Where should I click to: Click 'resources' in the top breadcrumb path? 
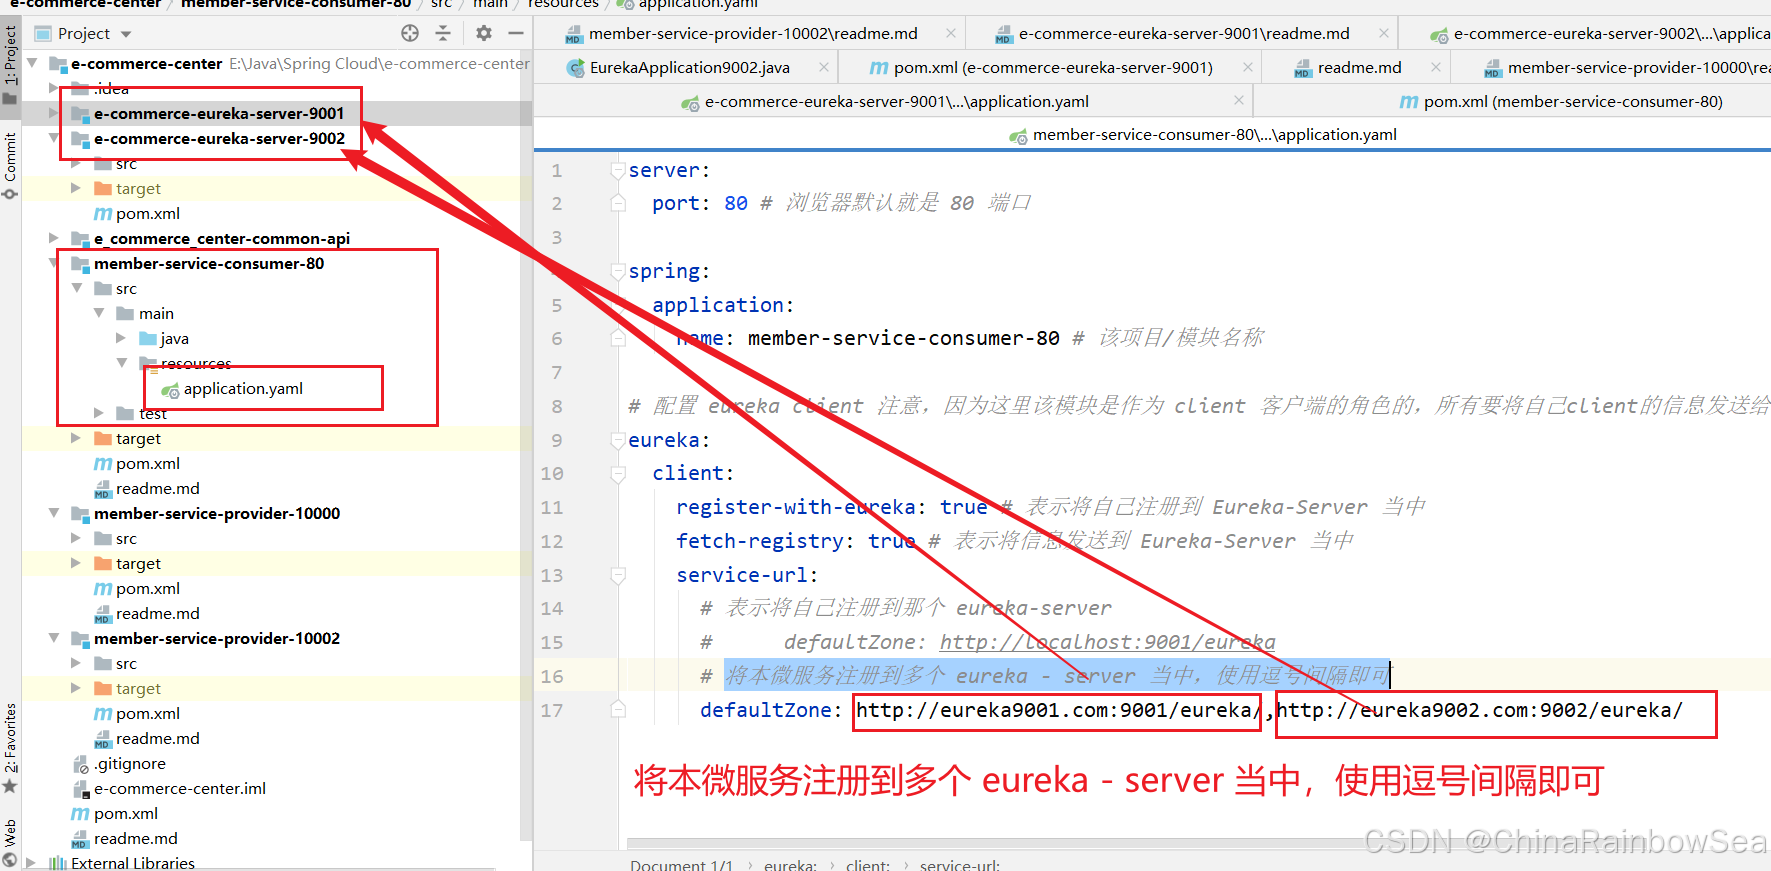[563, 4]
